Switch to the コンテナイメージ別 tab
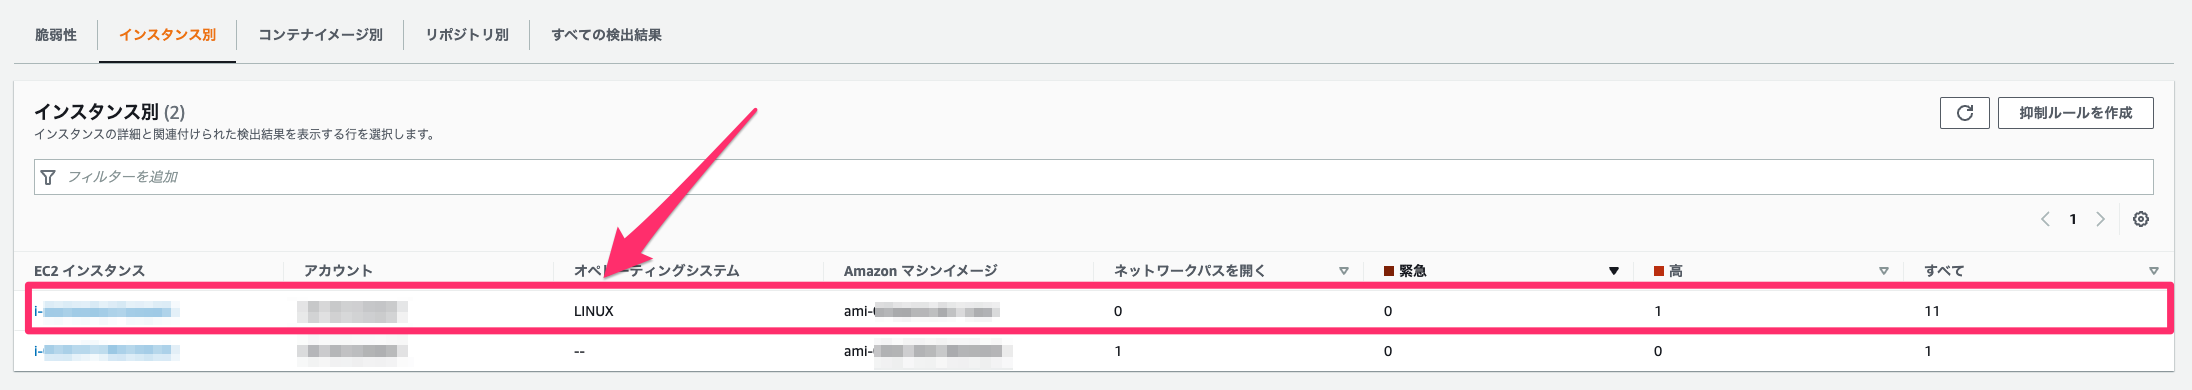 [320, 35]
